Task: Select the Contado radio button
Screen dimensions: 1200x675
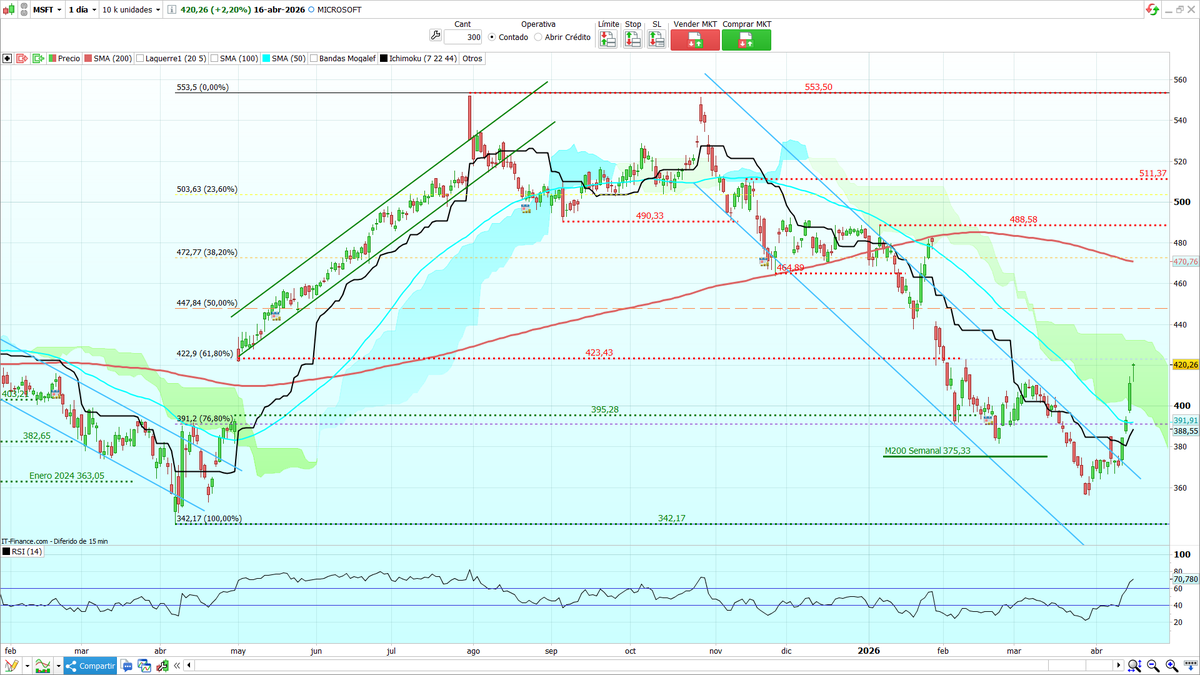Action: [491, 37]
